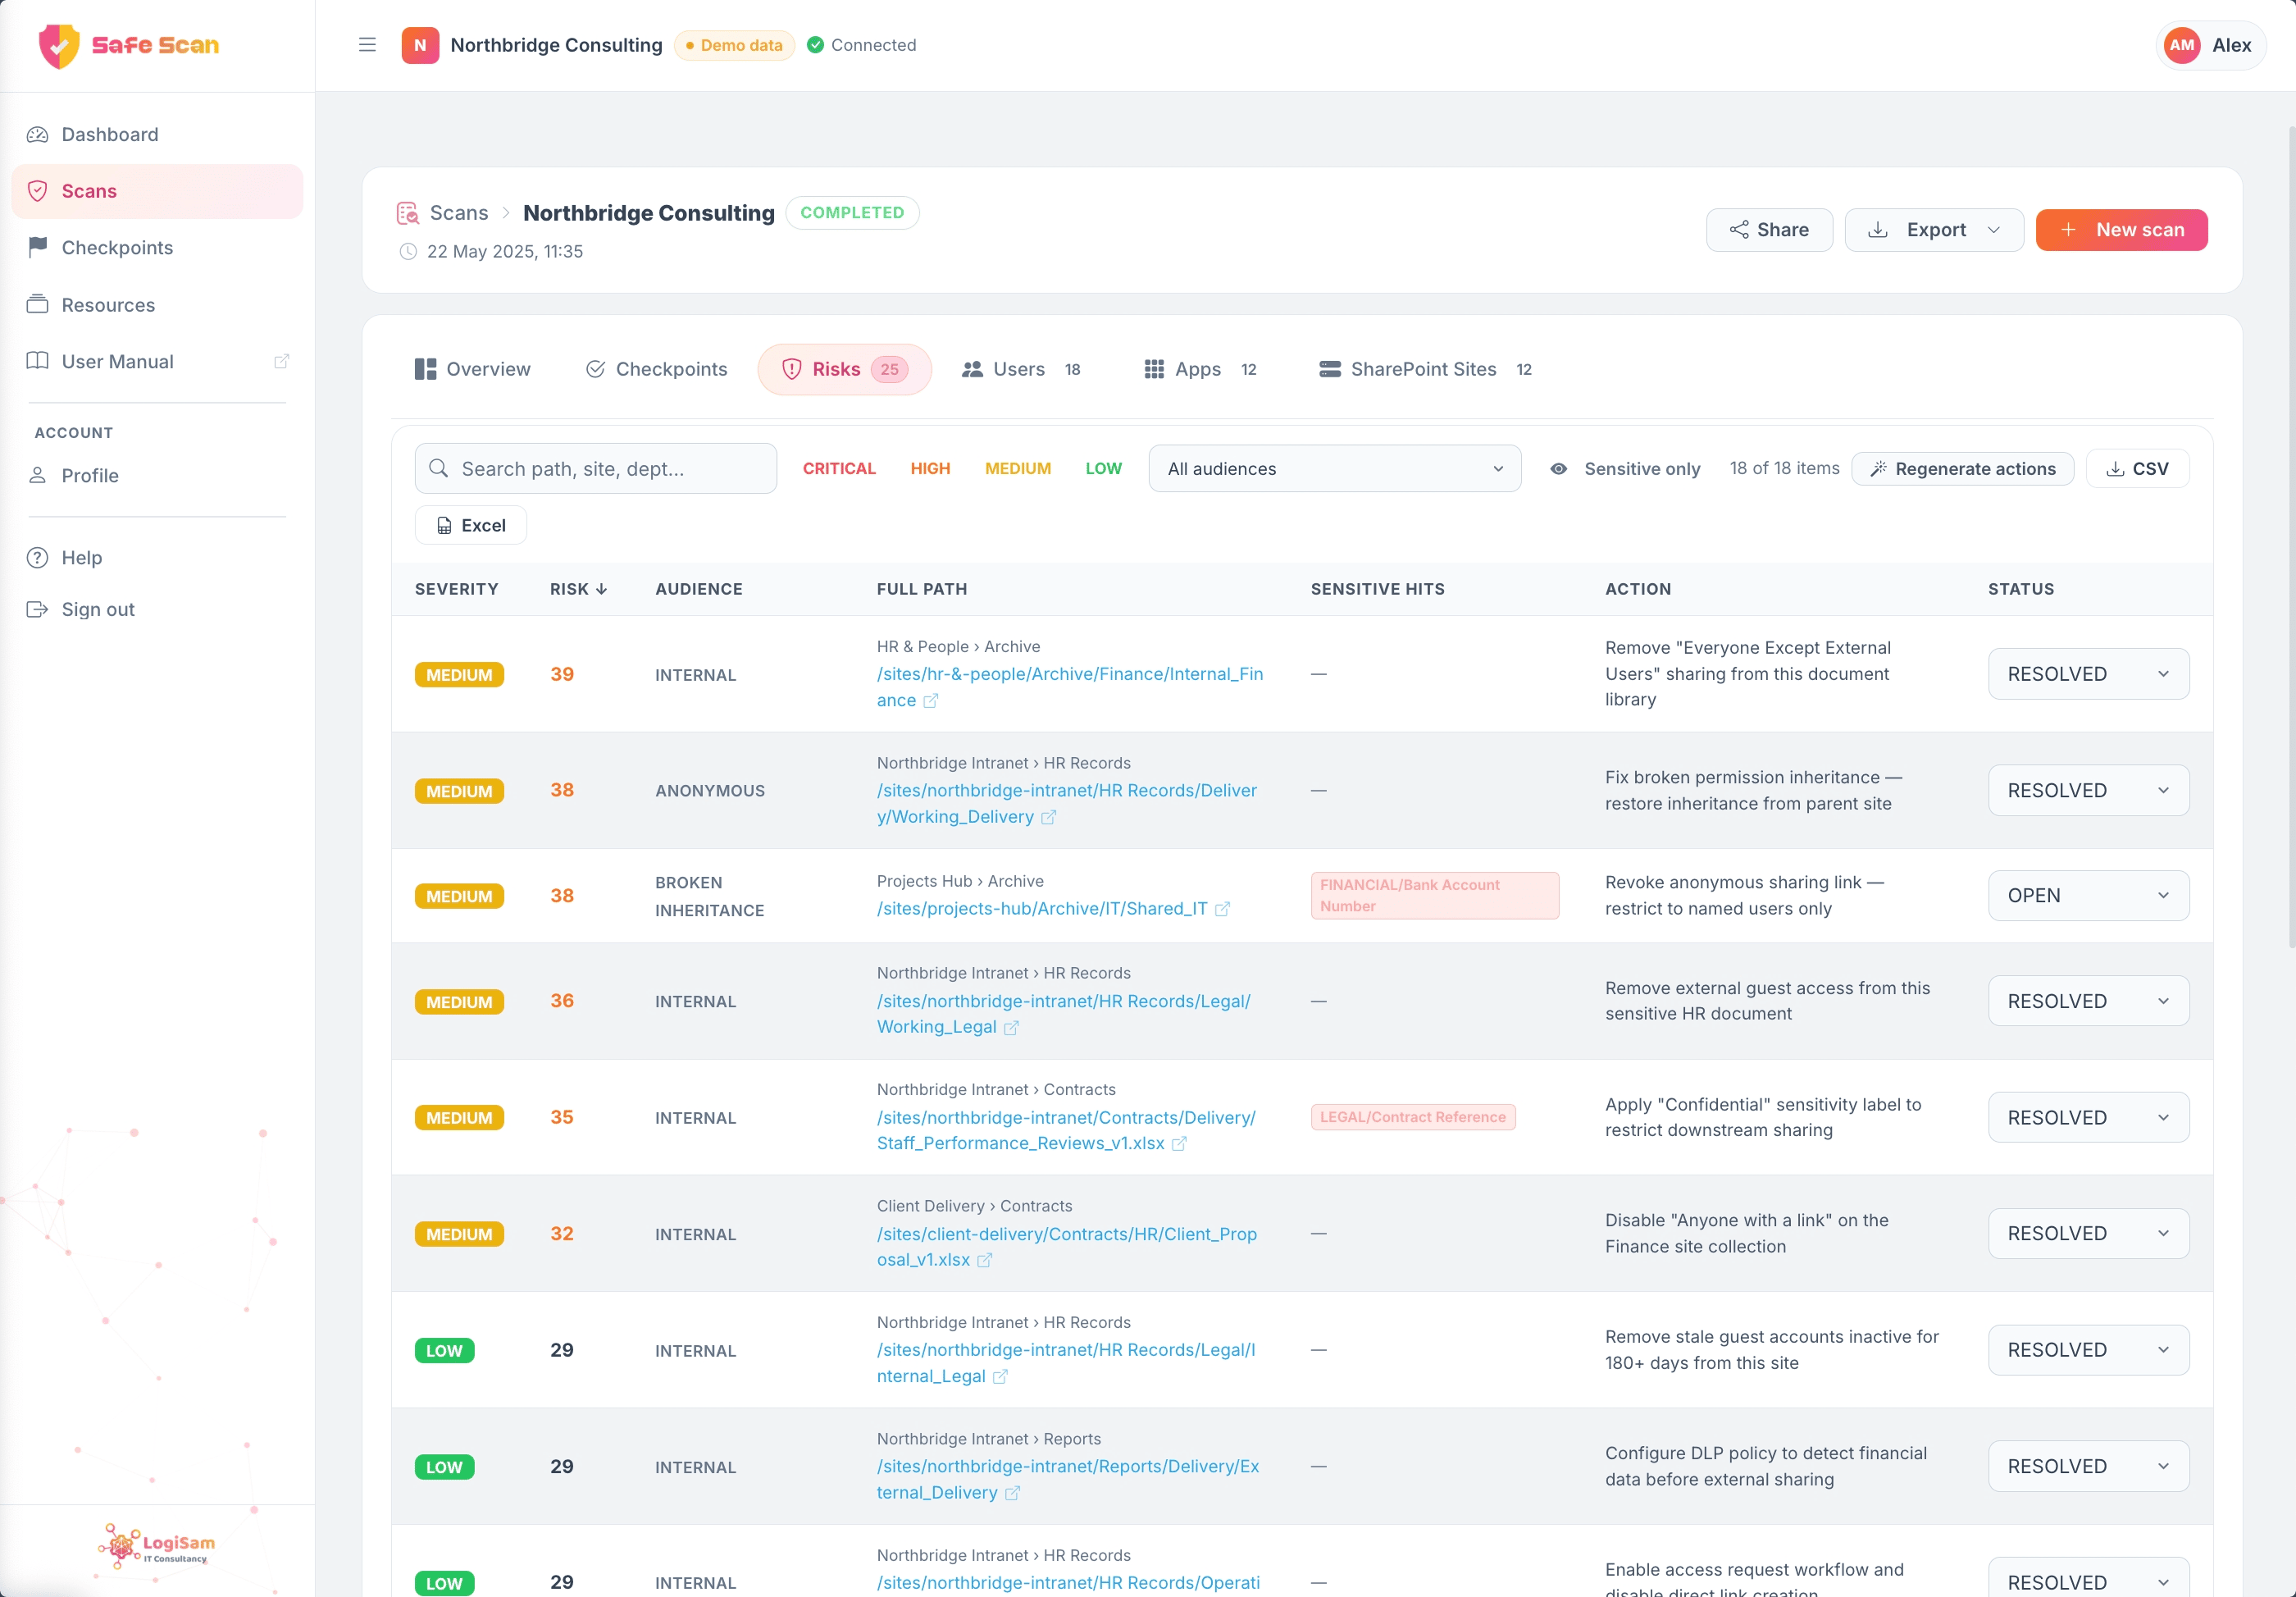Click external icon after Shared_IT path

[1222, 909]
